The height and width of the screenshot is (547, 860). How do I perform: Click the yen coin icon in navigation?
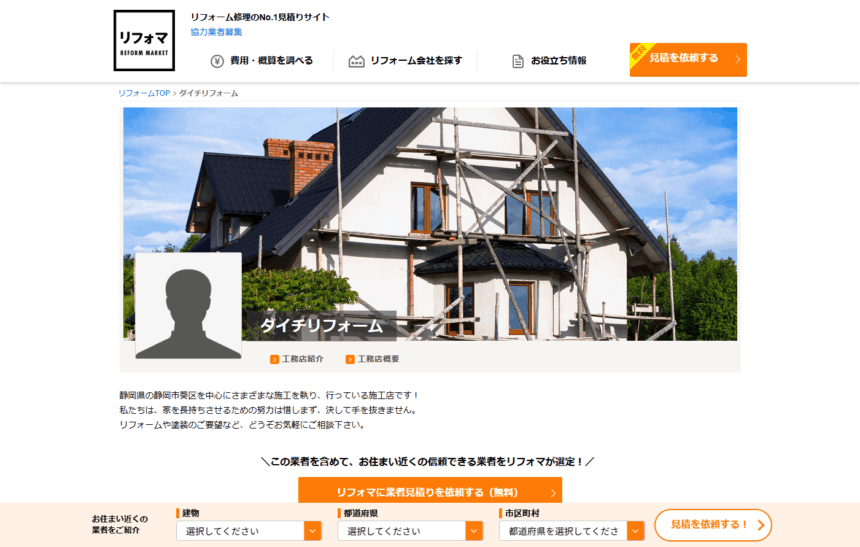[x=217, y=61]
